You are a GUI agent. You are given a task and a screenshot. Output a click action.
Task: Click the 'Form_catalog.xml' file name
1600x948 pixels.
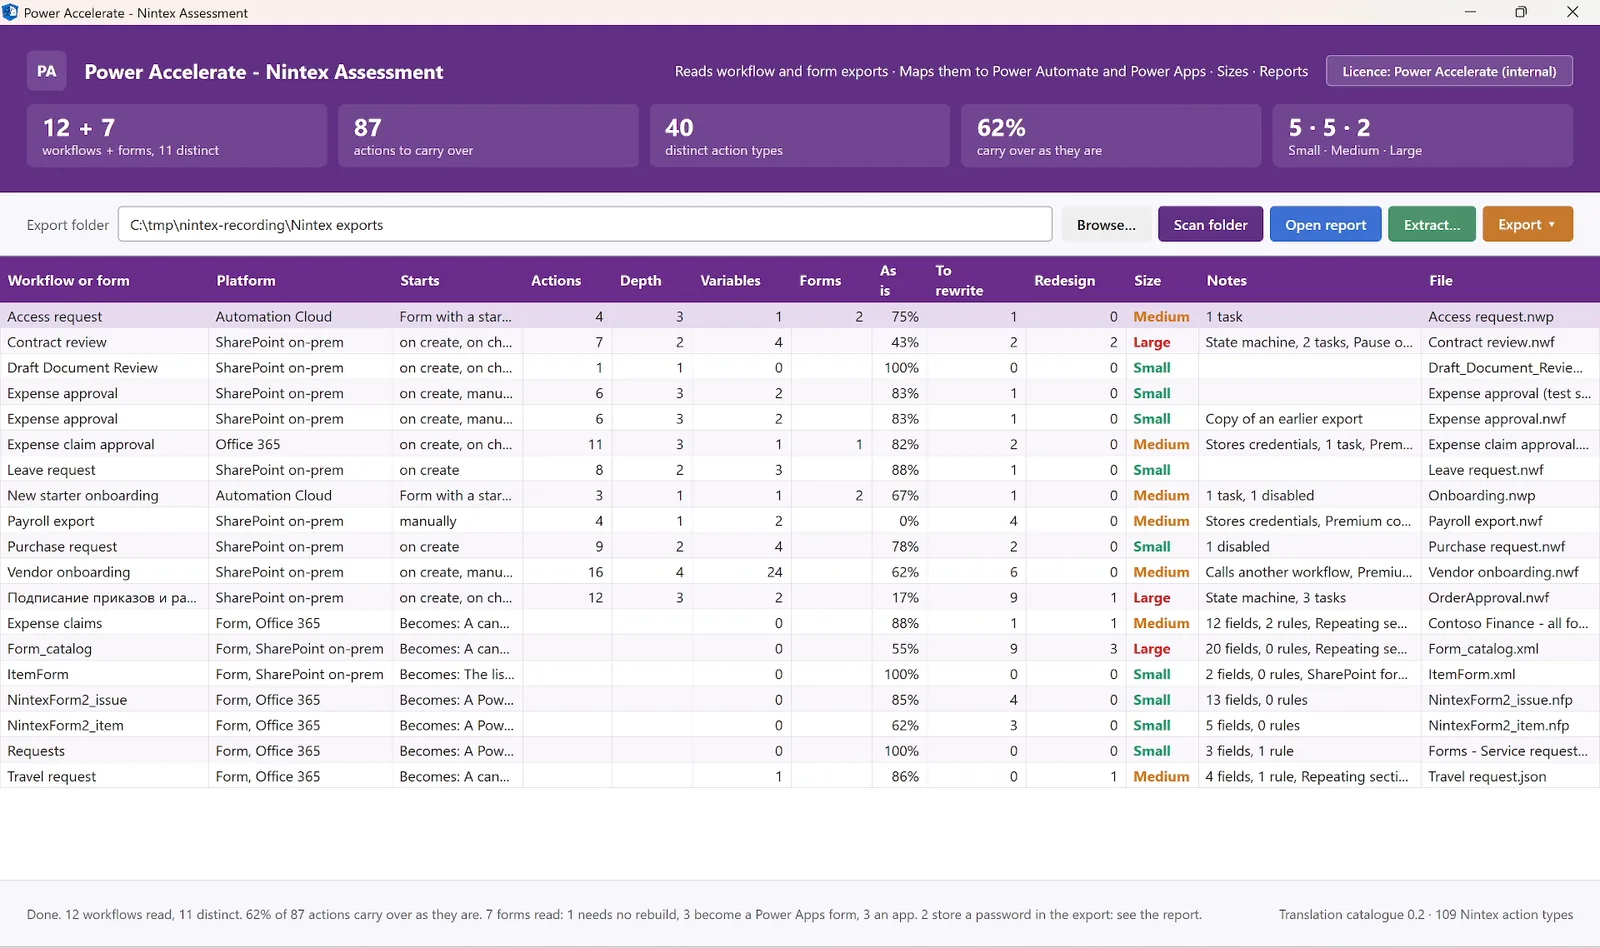click(x=1484, y=648)
